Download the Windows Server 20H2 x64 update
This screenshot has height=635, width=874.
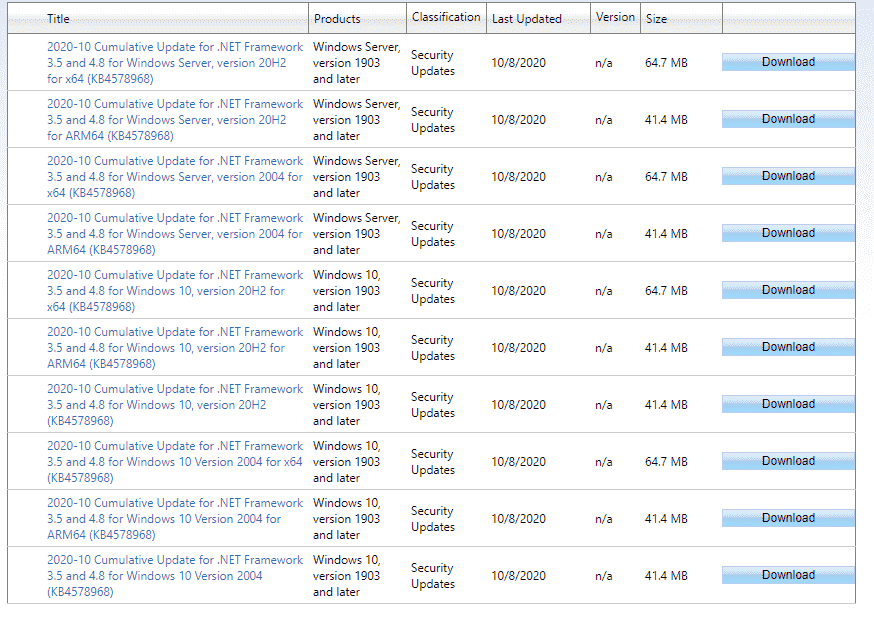787,62
